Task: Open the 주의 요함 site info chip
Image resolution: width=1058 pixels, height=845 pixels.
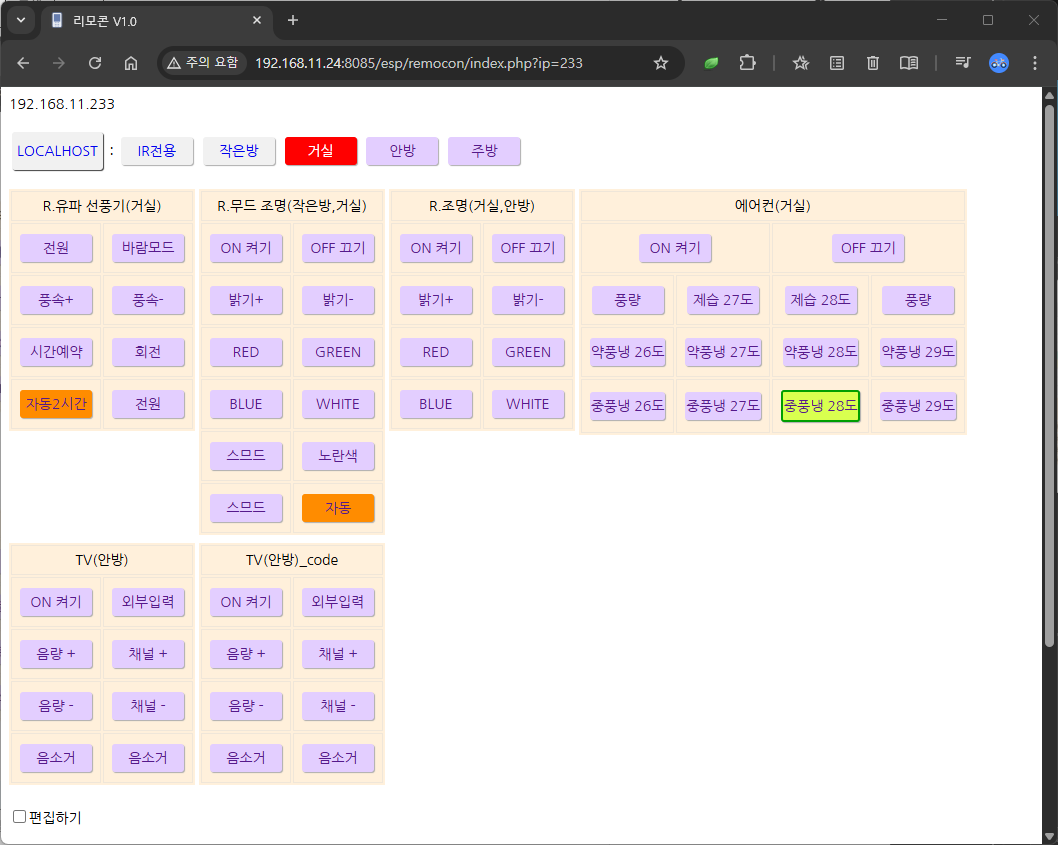Action: click(x=203, y=63)
